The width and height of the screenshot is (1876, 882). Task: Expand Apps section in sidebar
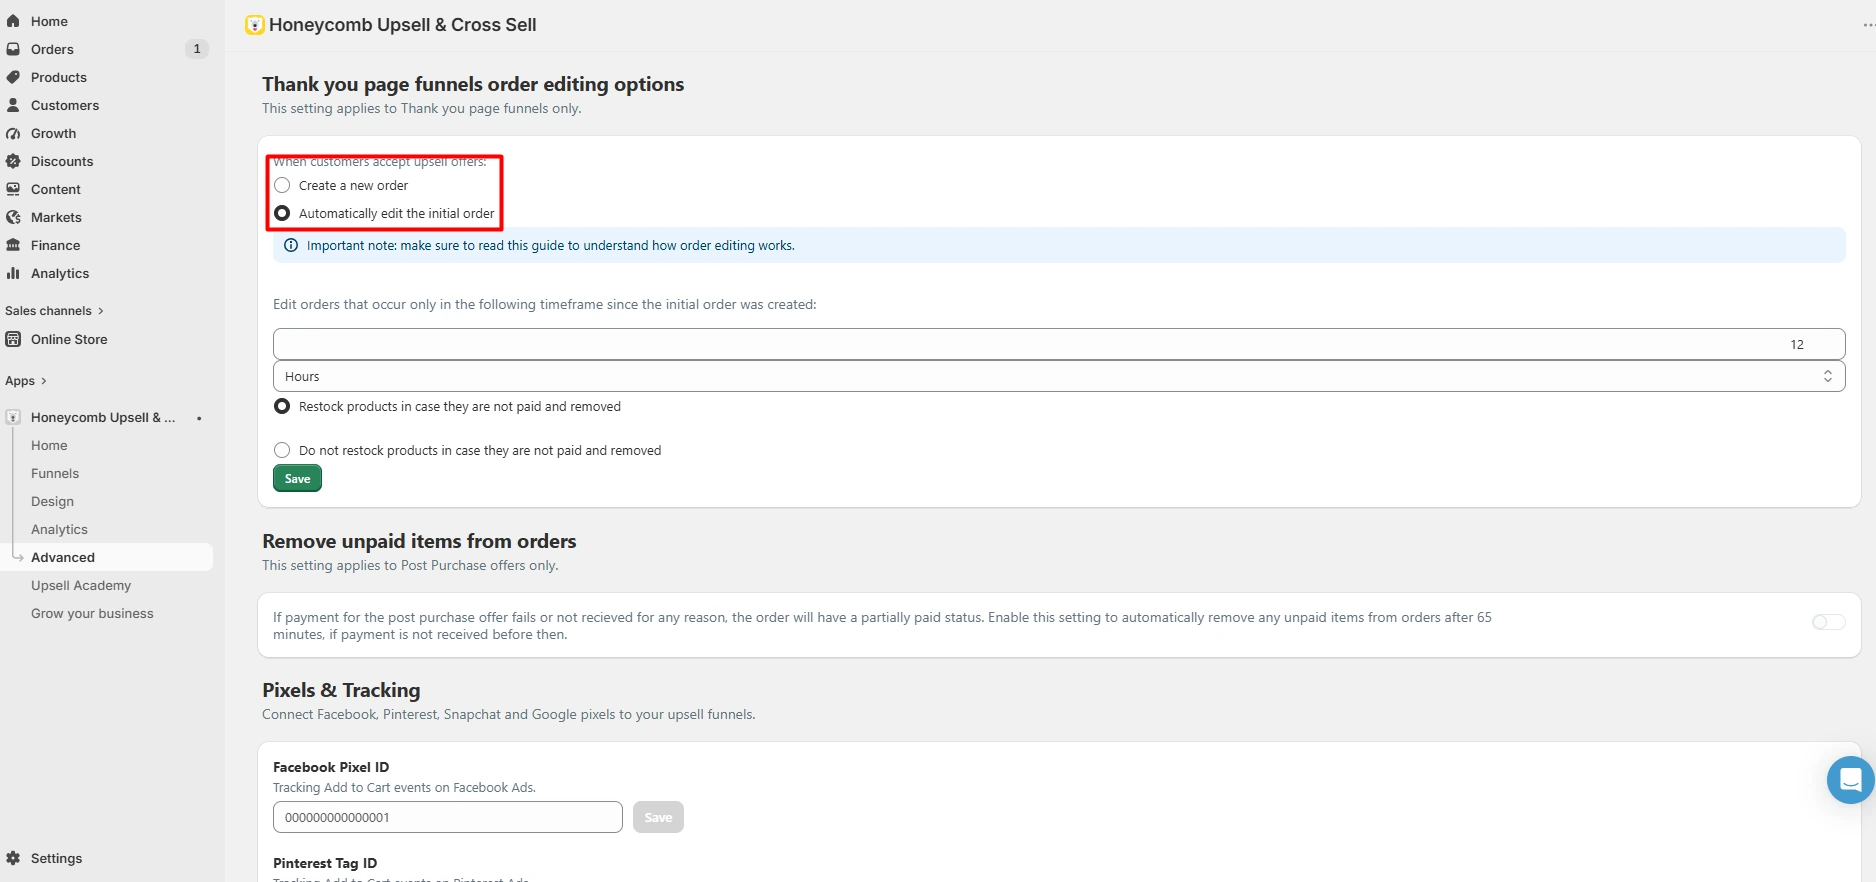[26, 381]
